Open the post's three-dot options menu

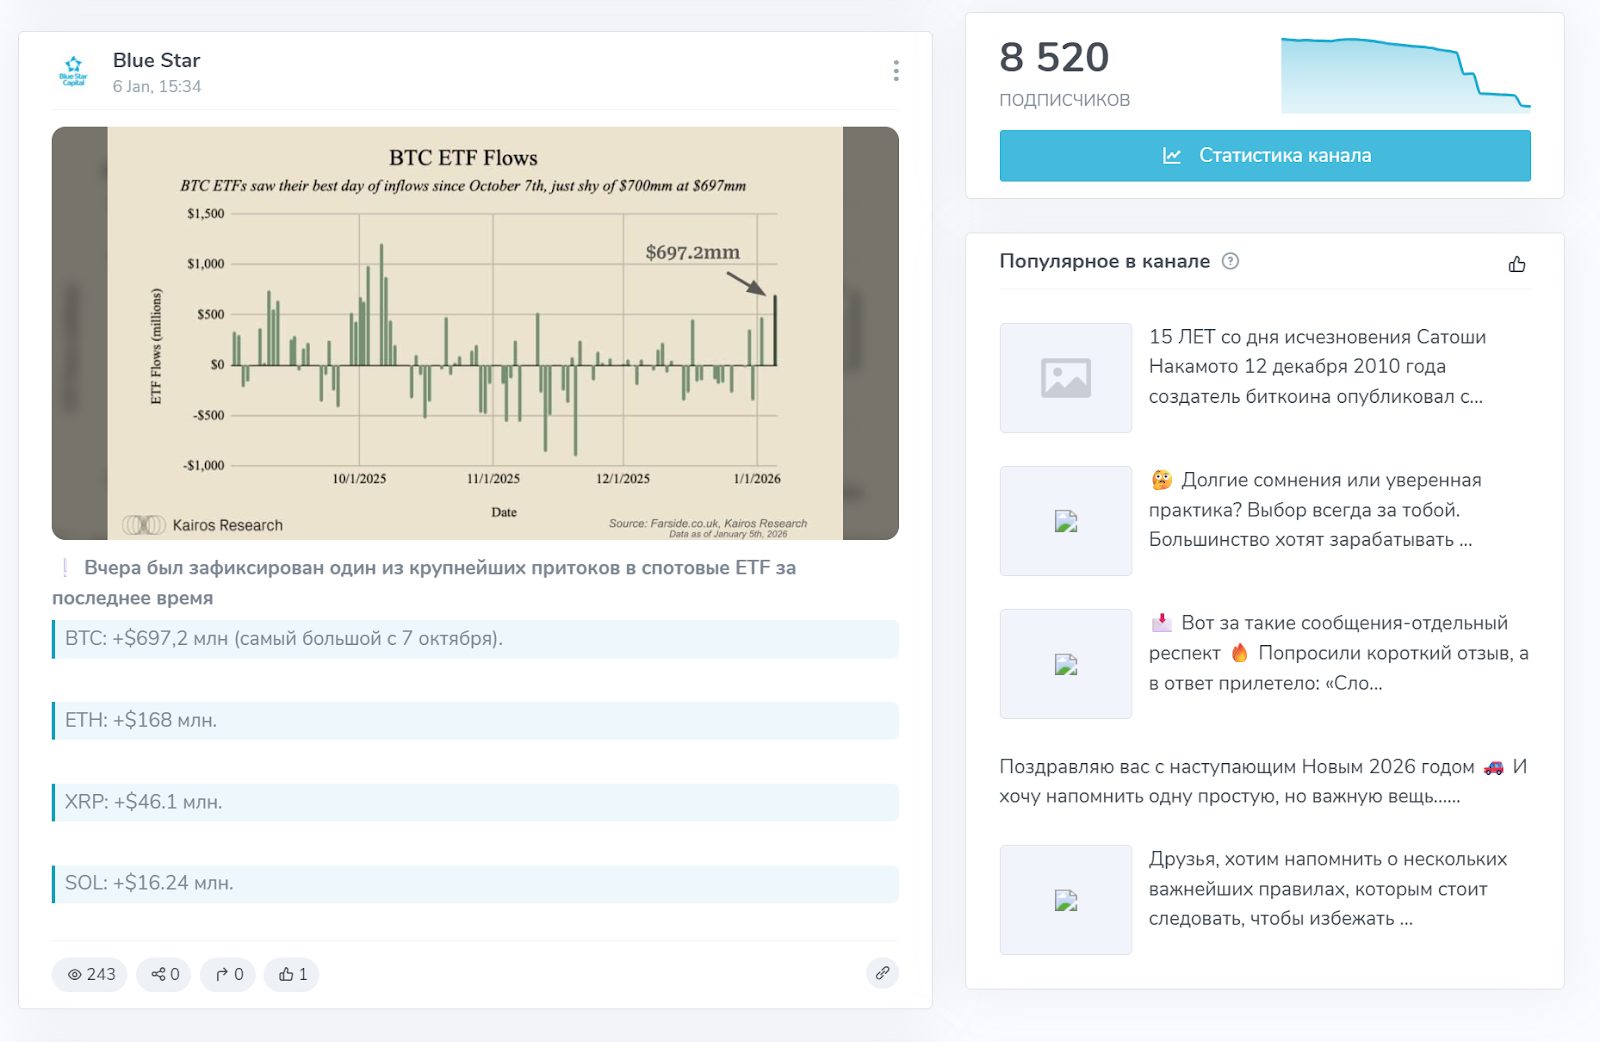(x=895, y=70)
